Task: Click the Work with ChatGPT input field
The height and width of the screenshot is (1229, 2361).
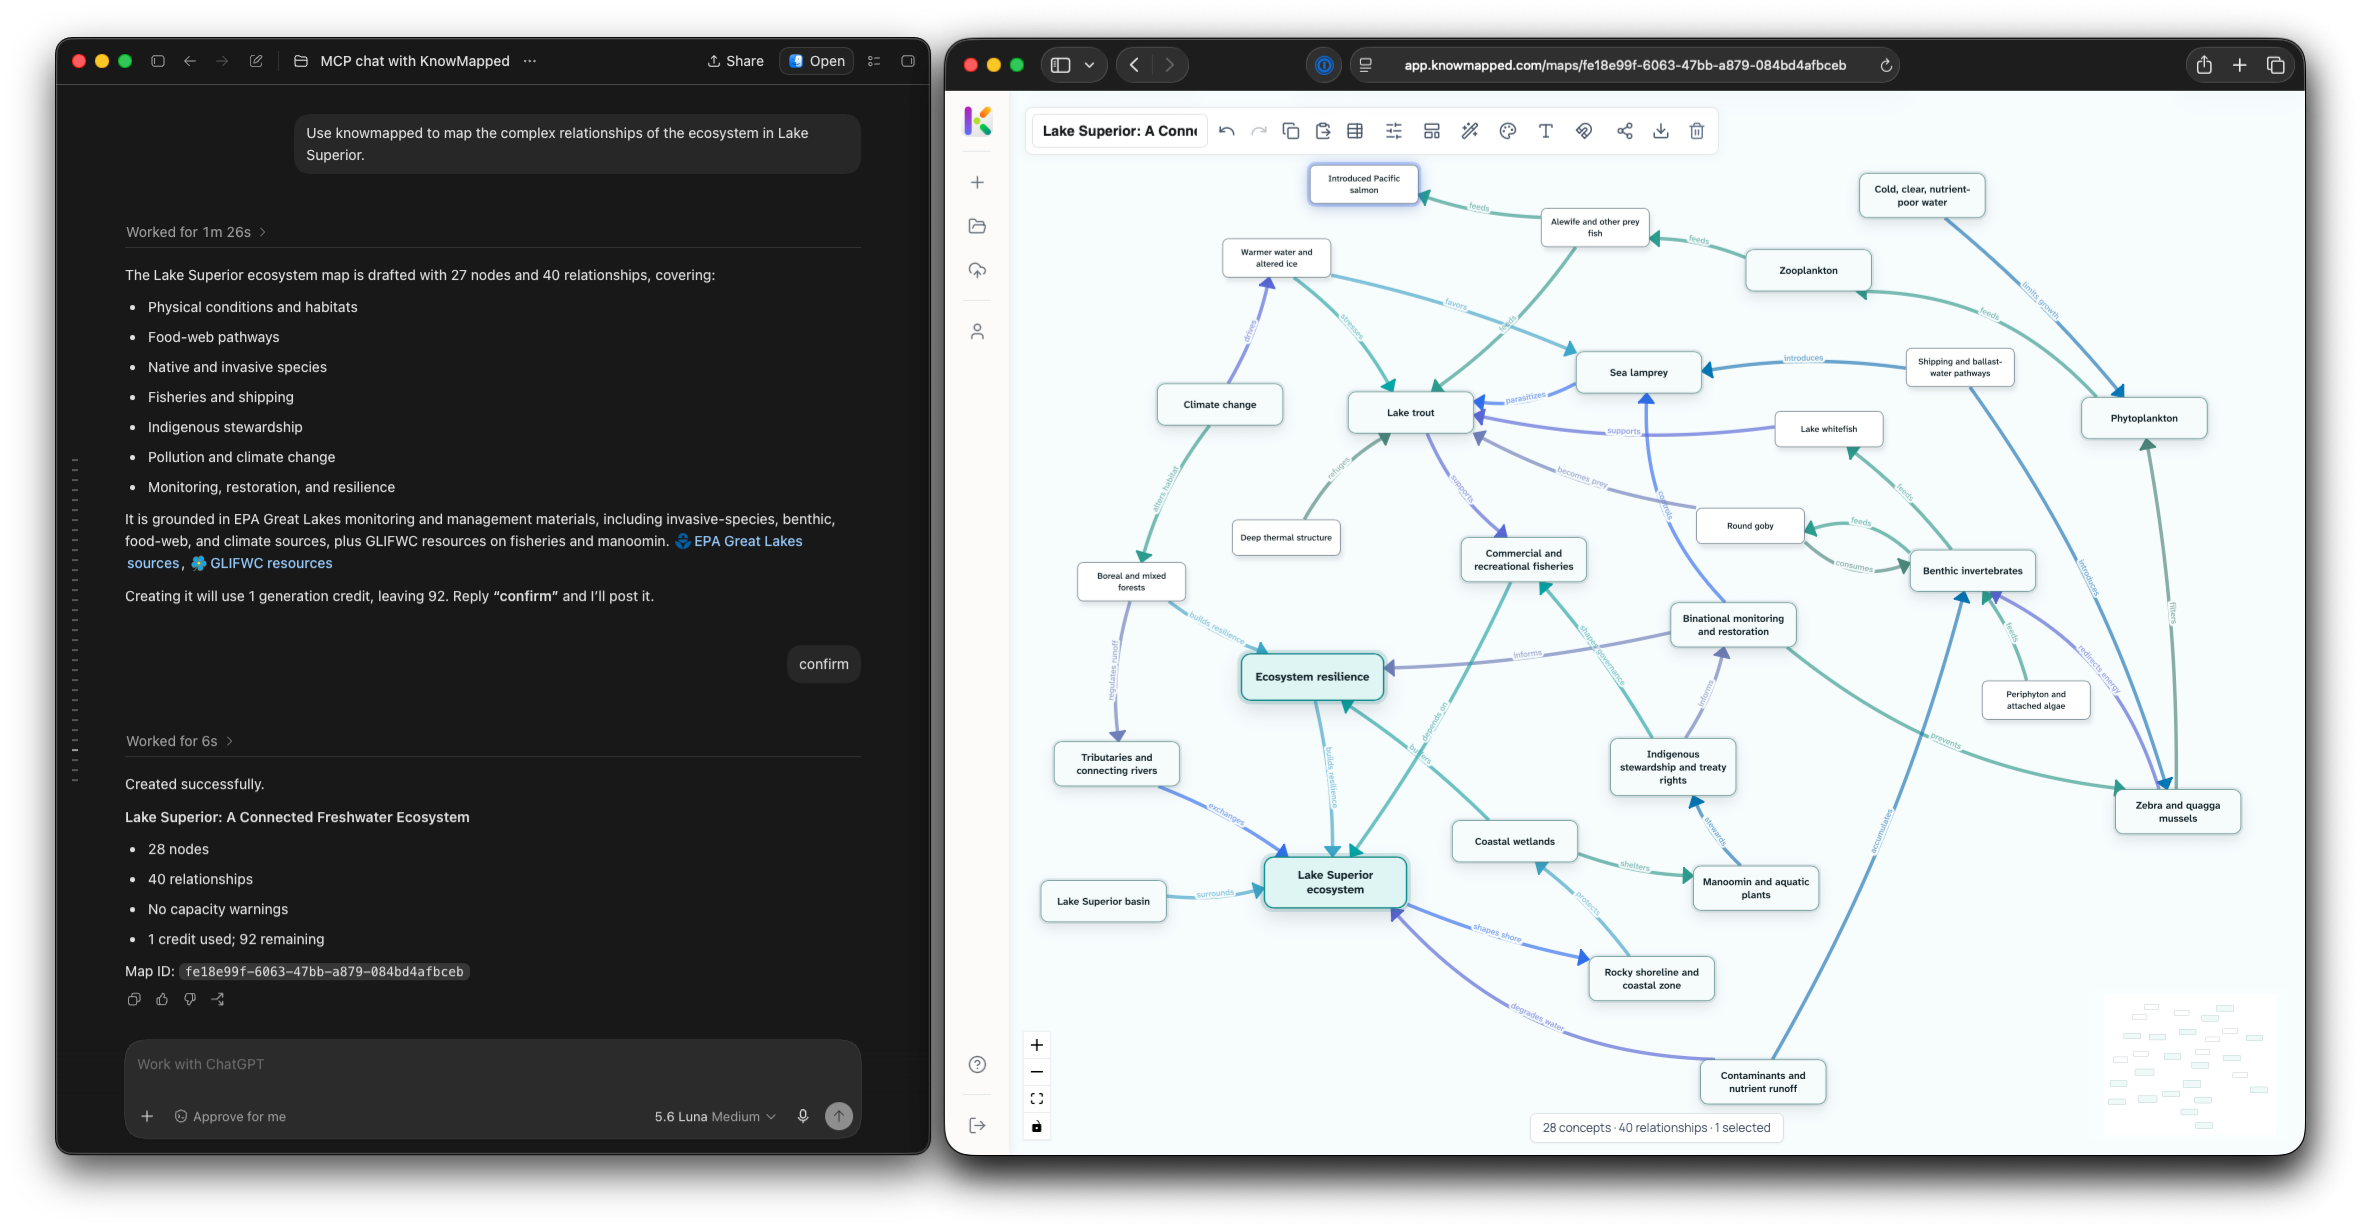Action: [492, 1064]
